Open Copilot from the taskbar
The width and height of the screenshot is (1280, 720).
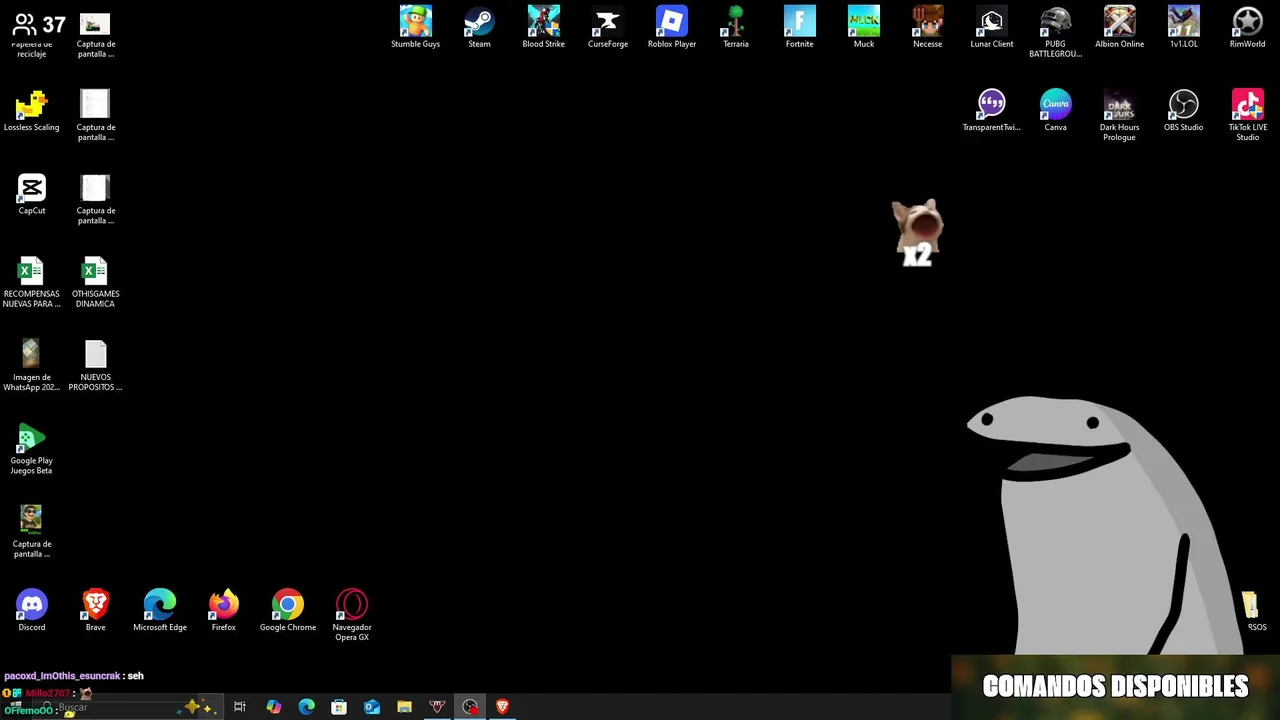pos(273,707)
